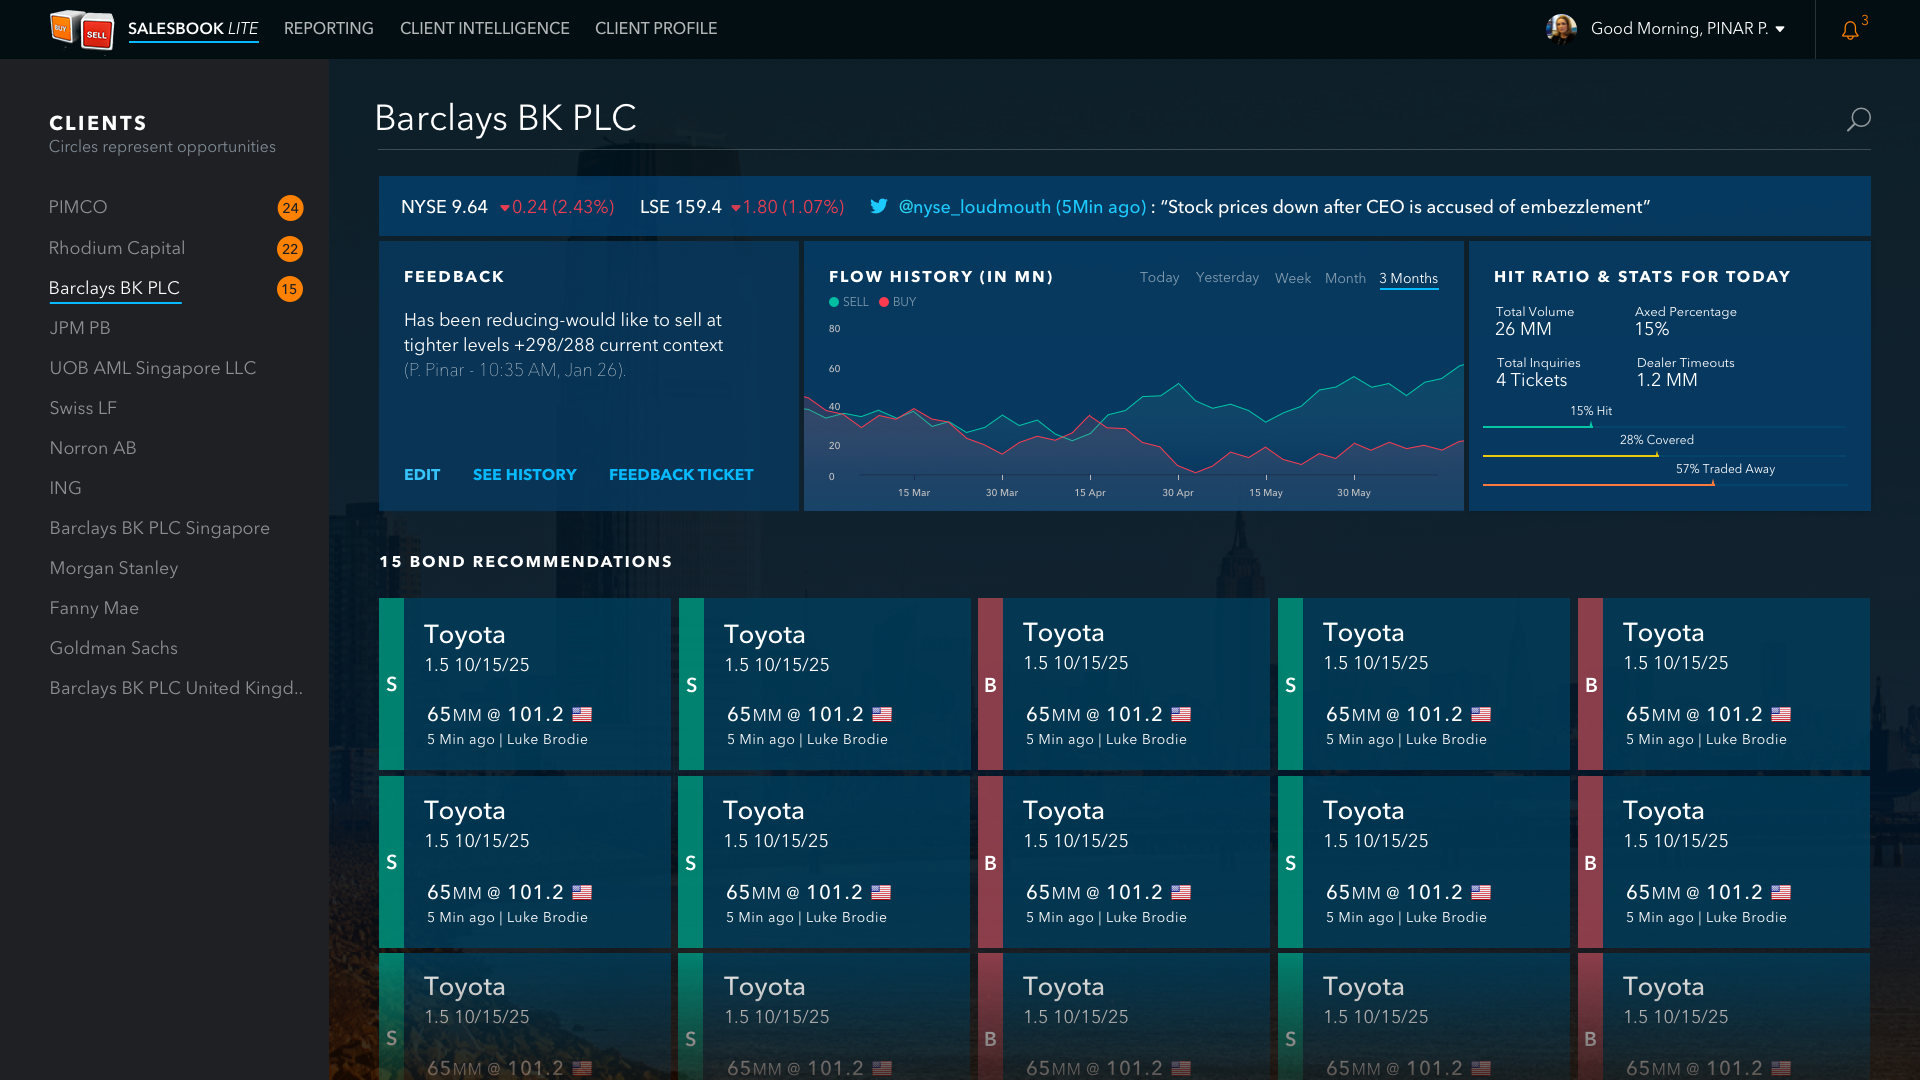Select Week in Flow History range

1292,278
